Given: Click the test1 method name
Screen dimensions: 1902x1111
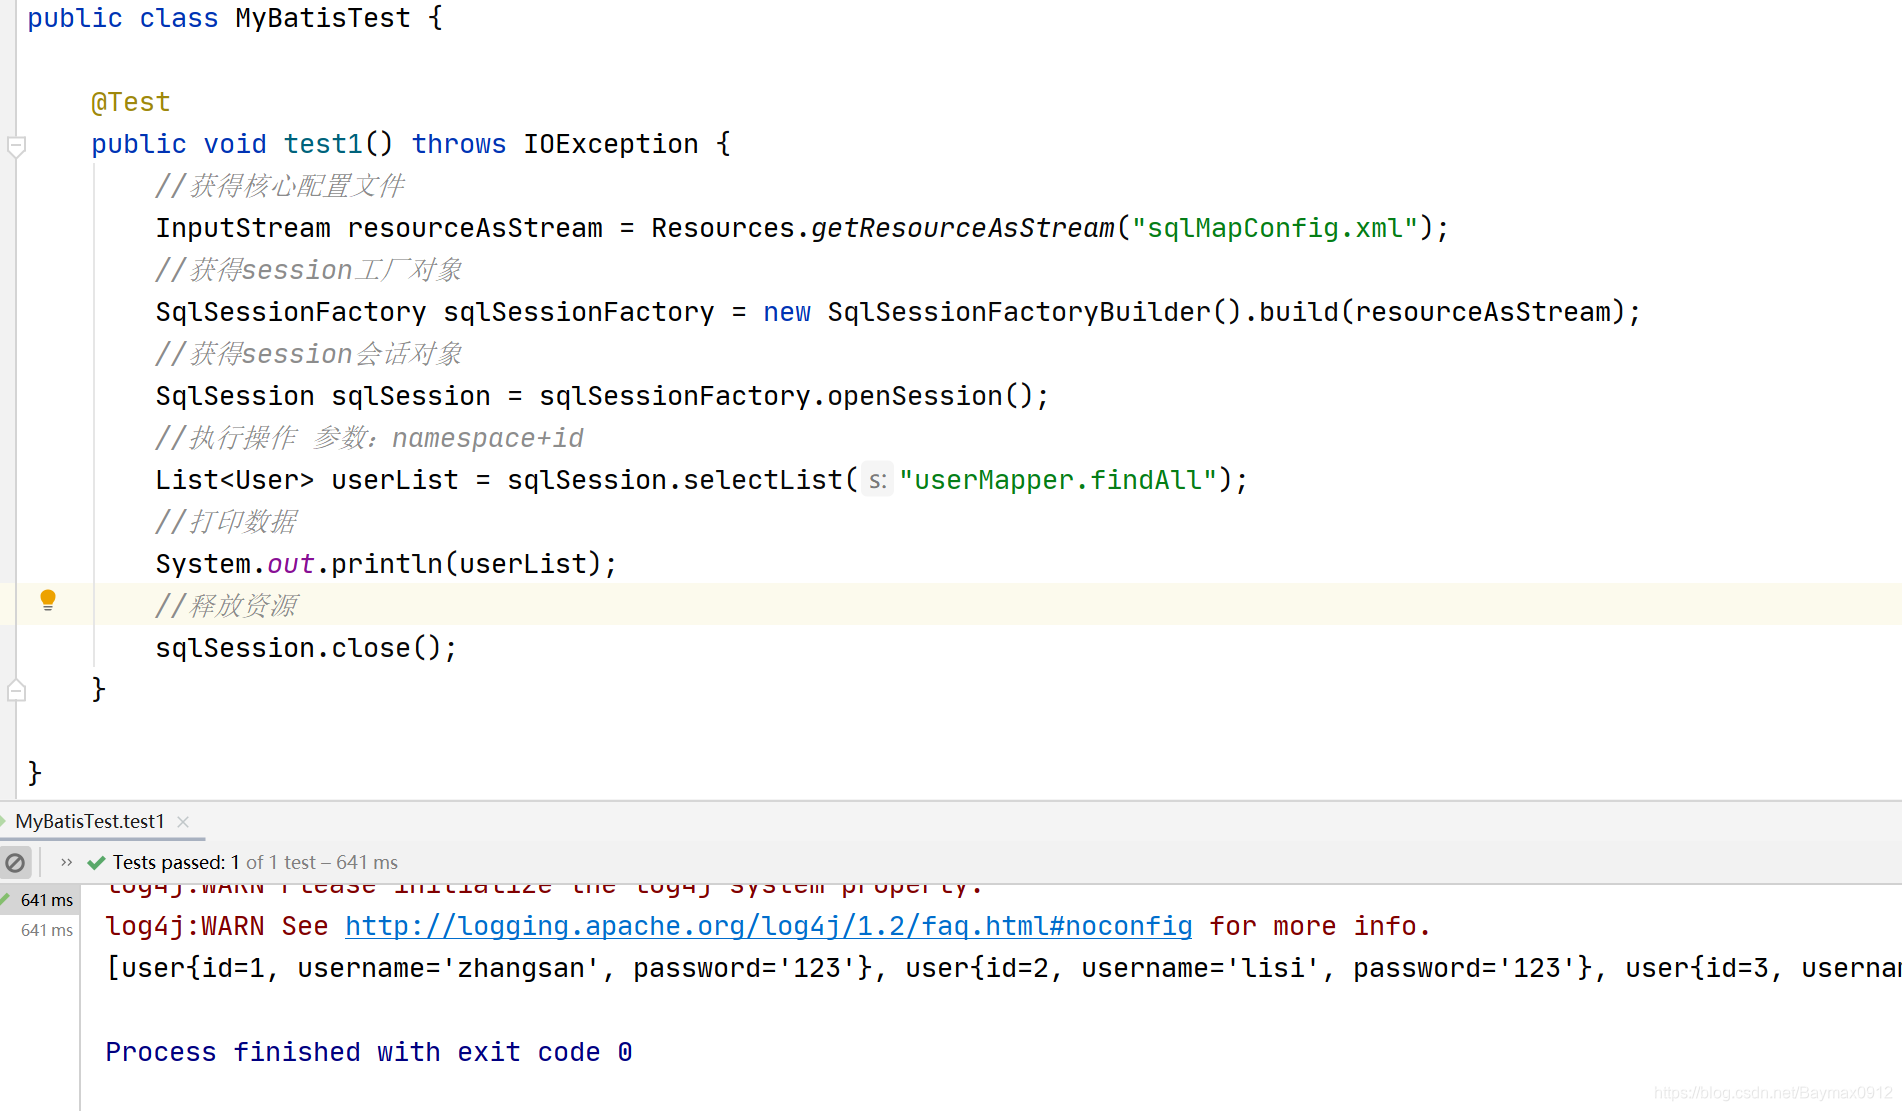Looking at the screenshot, I should pos(323,144).
